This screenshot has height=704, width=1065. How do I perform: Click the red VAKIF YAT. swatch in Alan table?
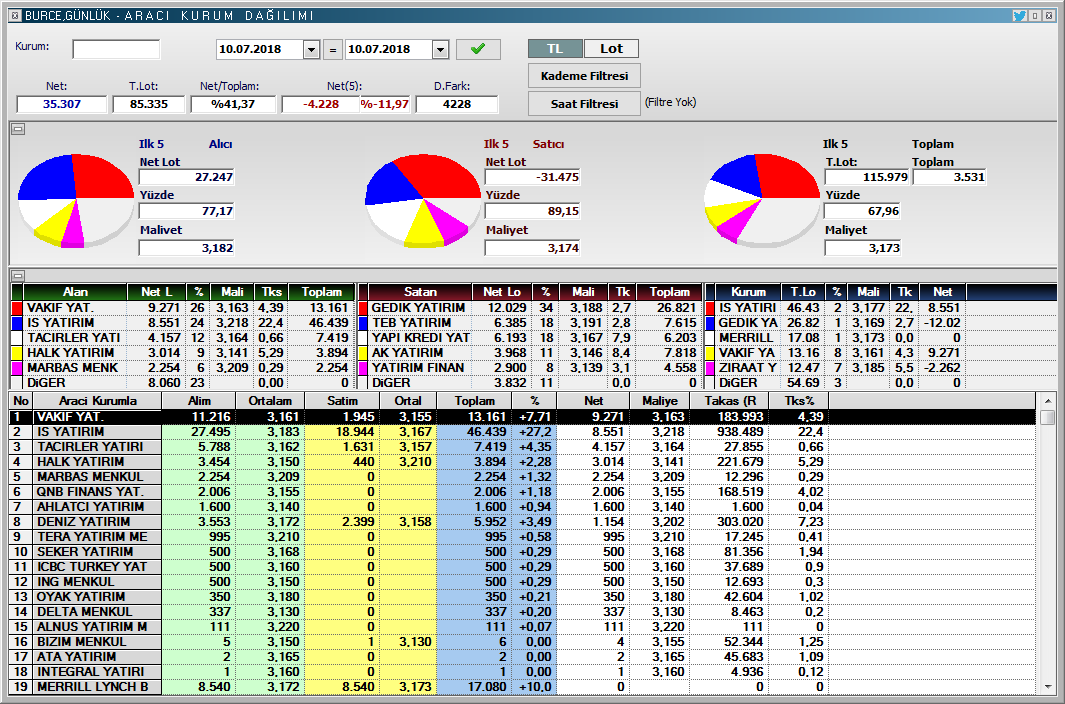(18, 308)
